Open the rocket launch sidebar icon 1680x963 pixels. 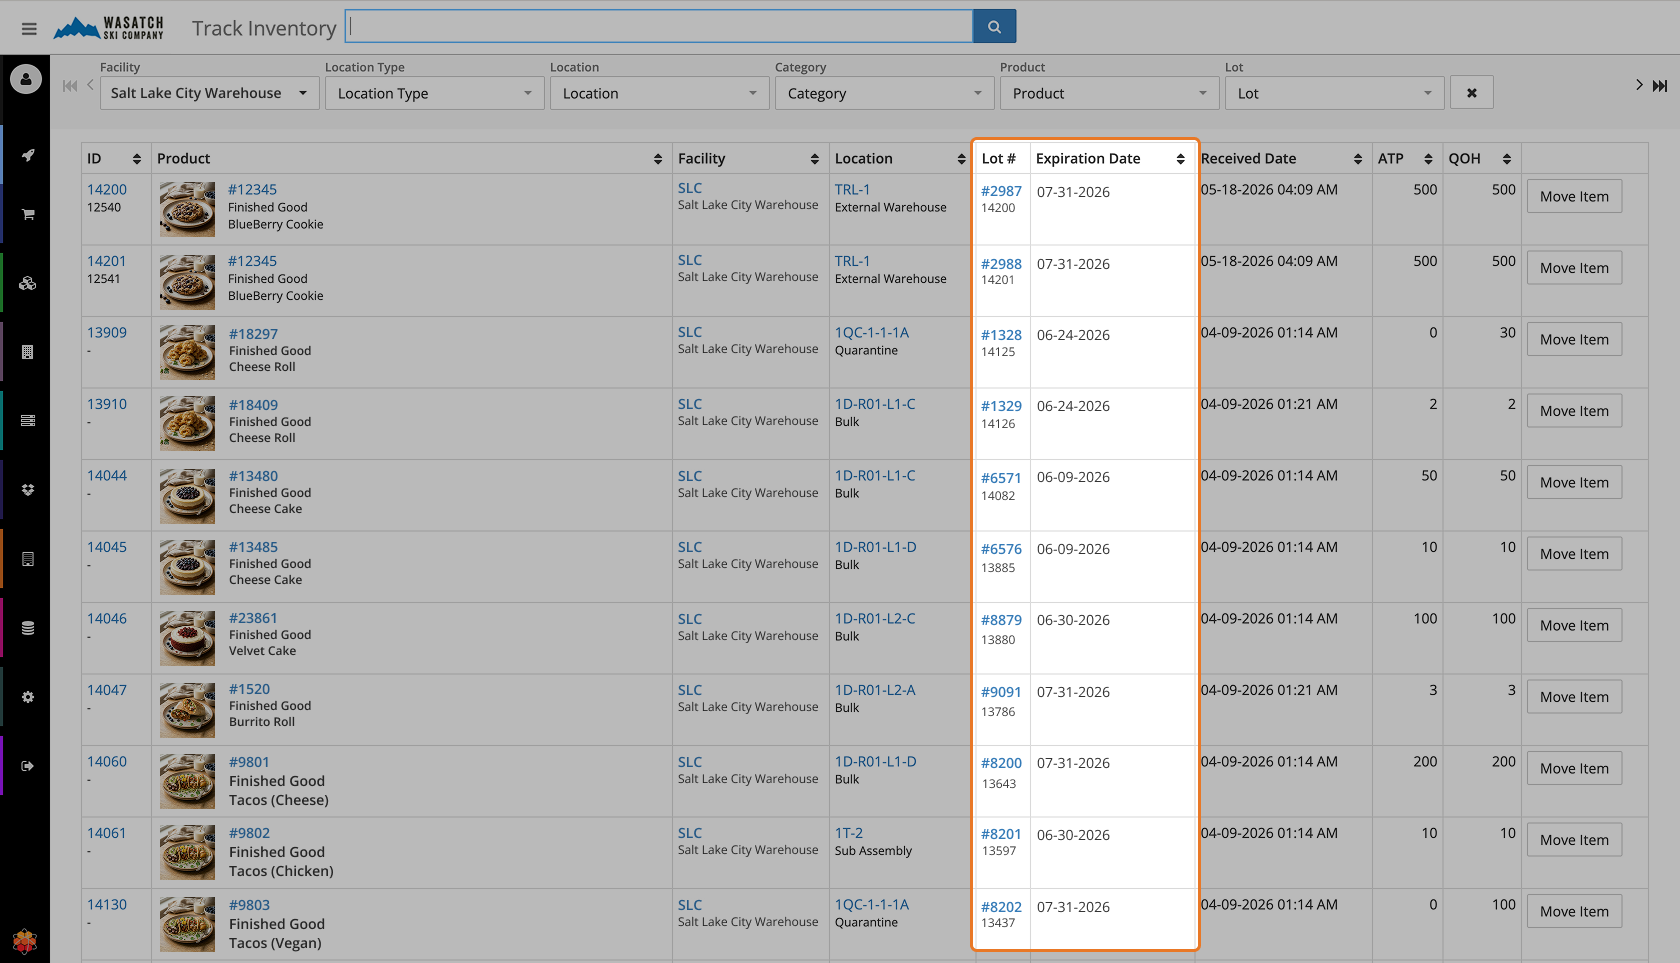click(28, 155)
